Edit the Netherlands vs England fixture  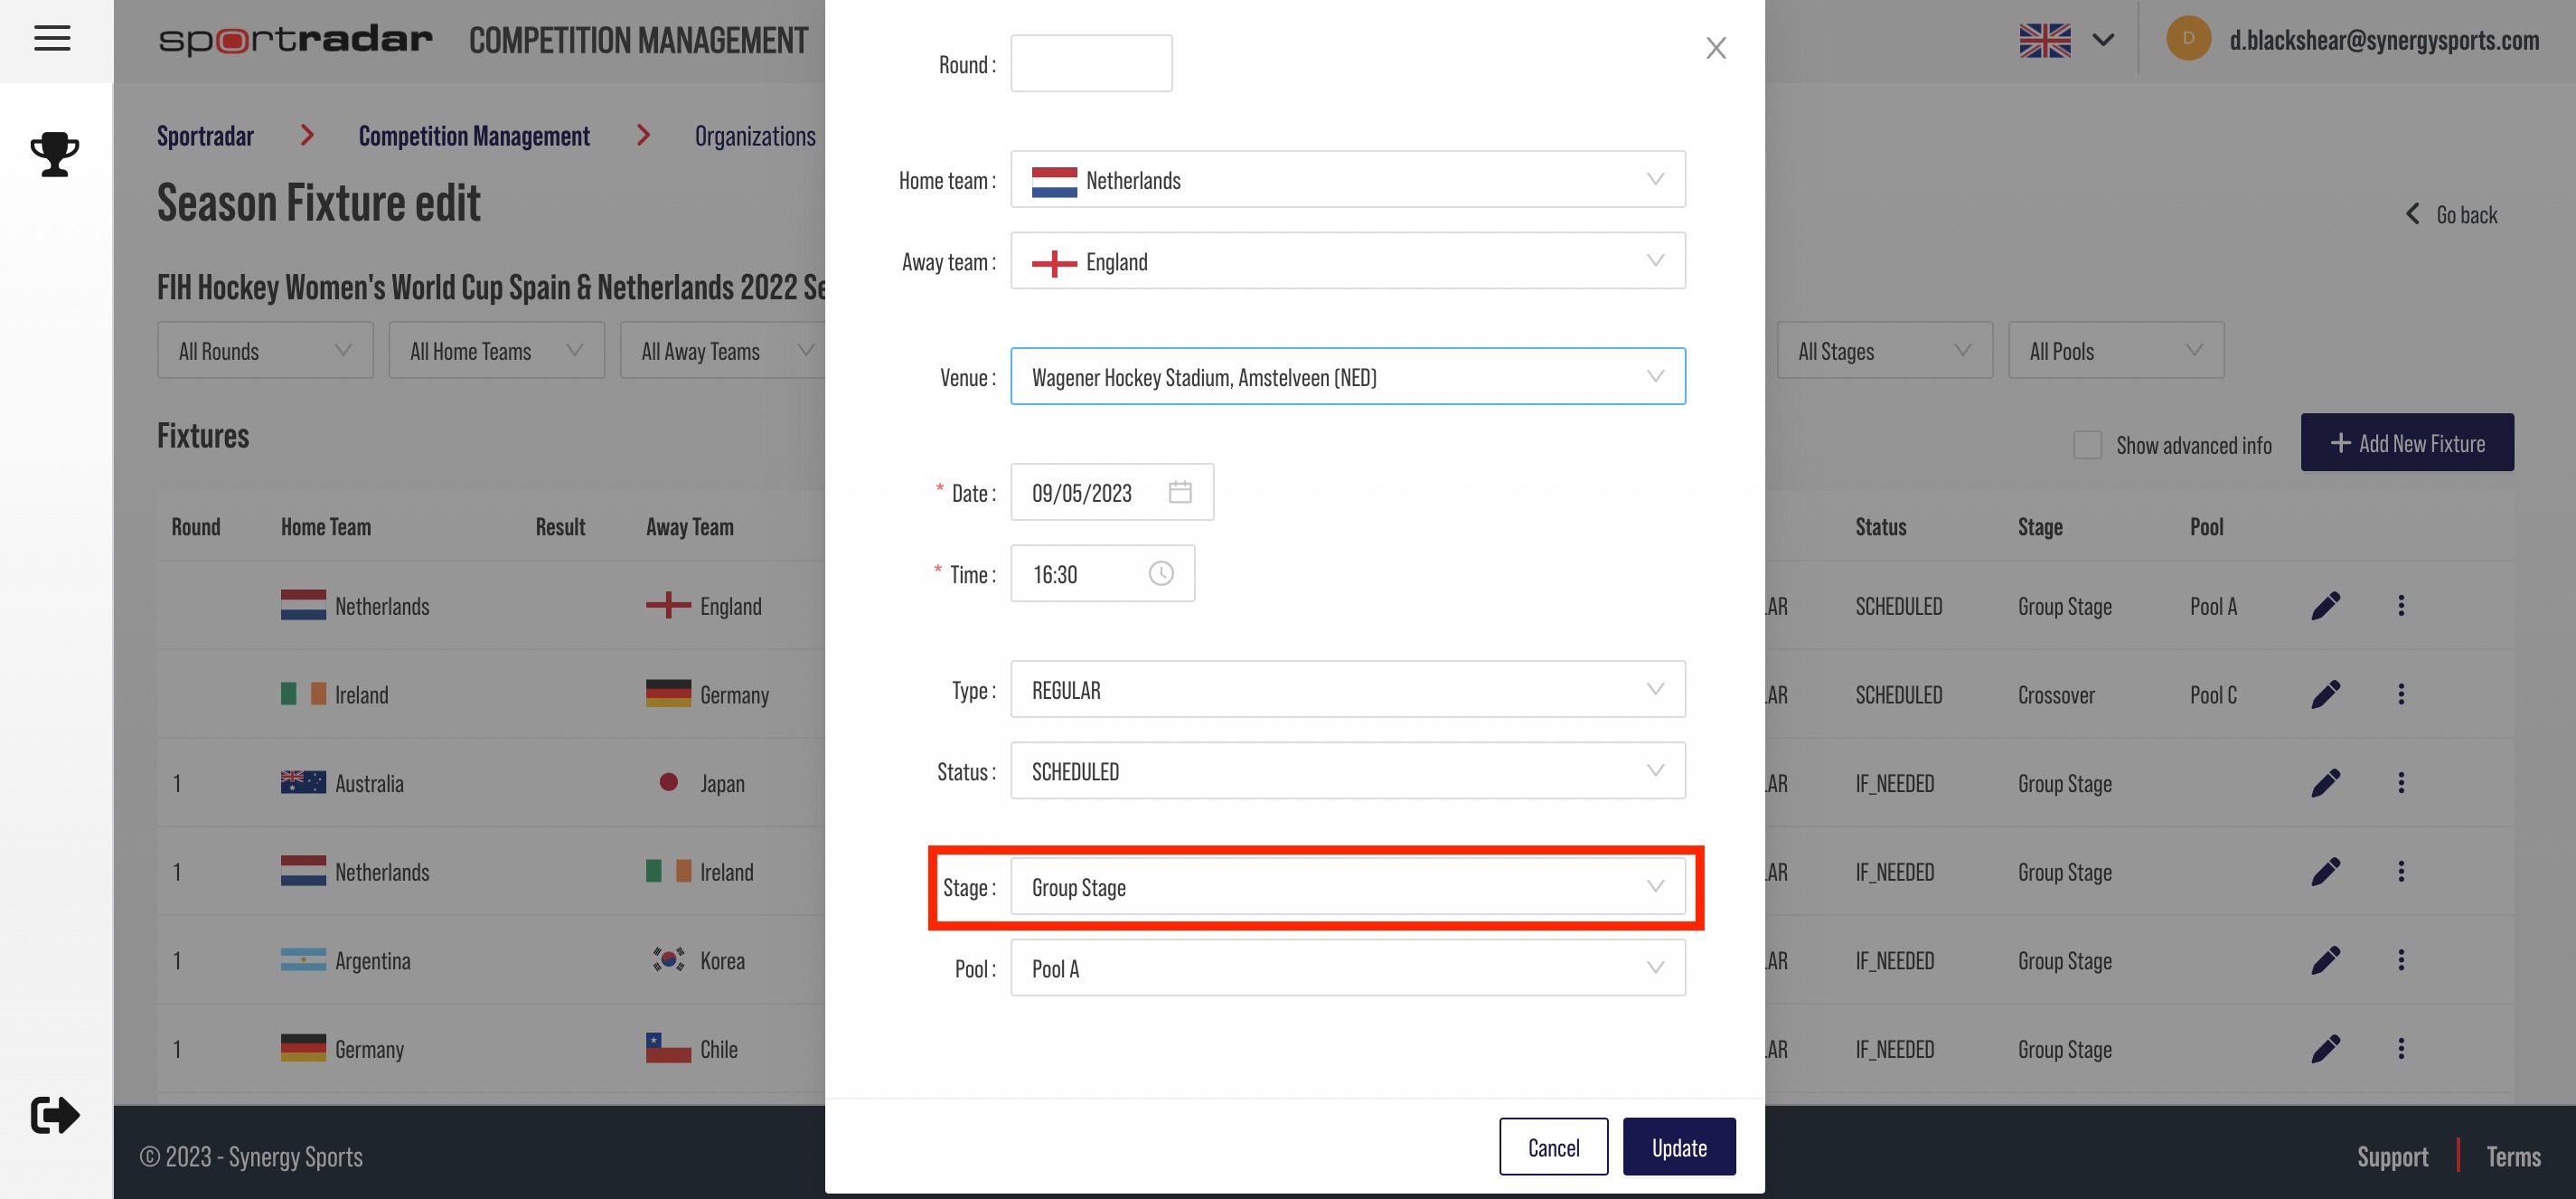[x=2326, y=606]
